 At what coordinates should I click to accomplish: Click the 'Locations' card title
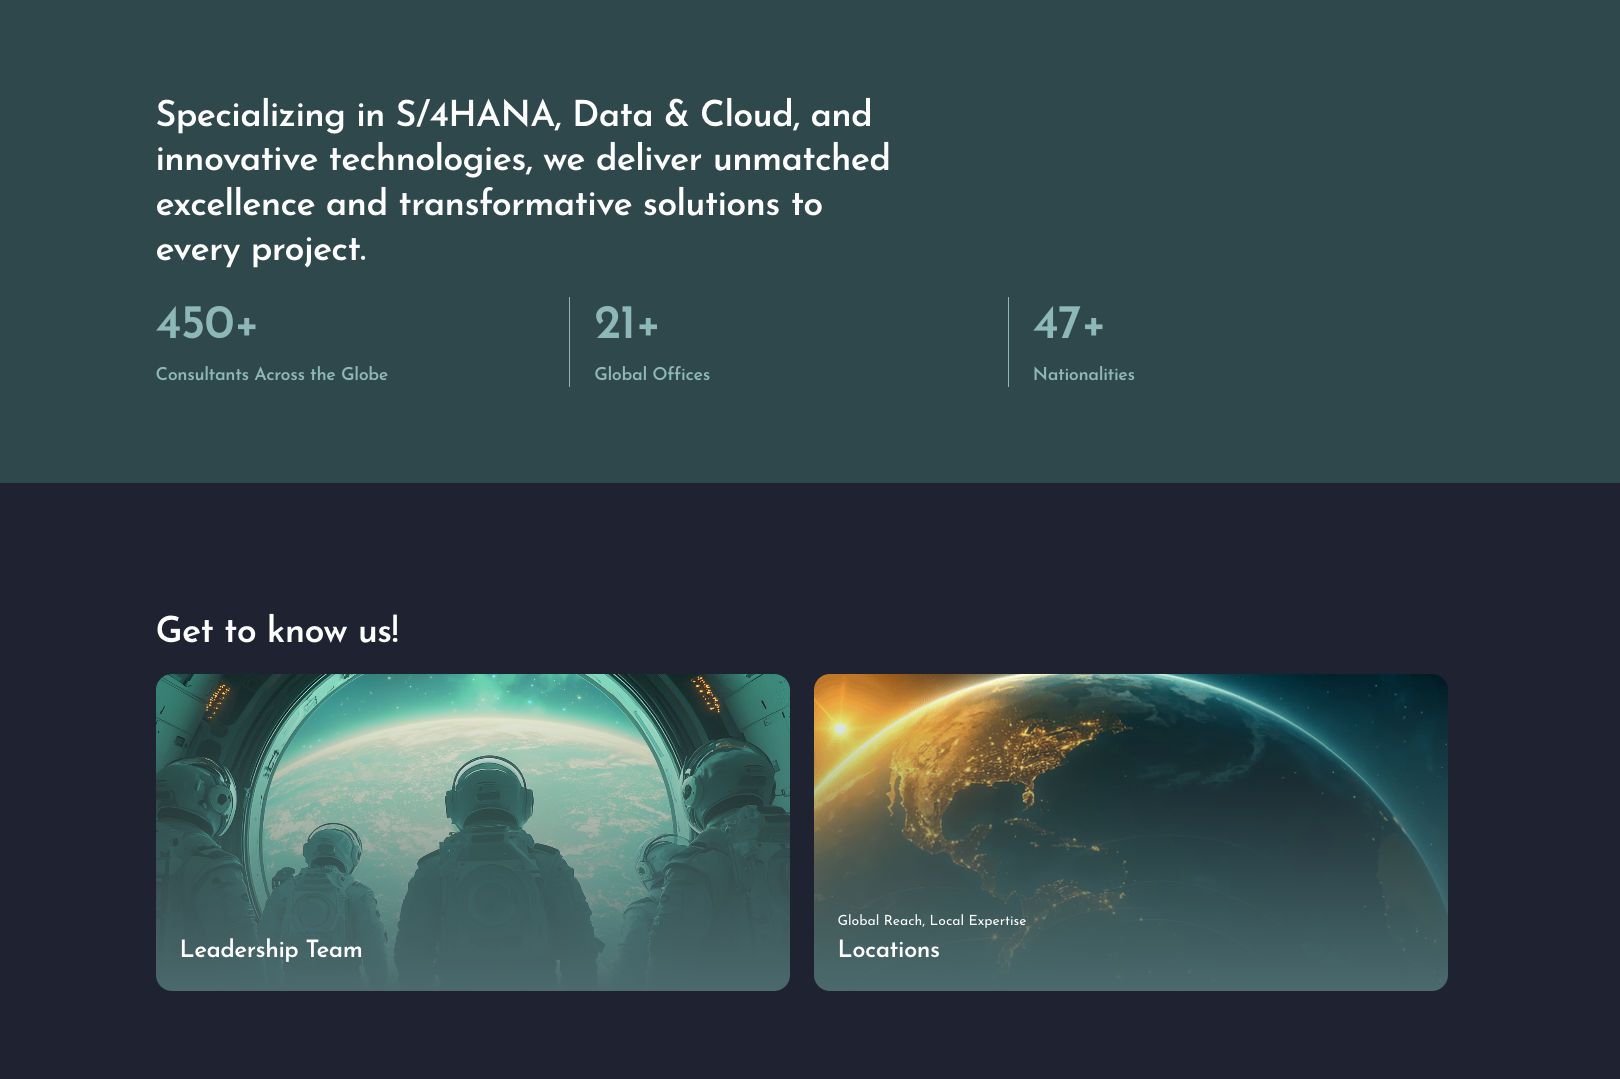pyautogui.click(x=889, y=950)
